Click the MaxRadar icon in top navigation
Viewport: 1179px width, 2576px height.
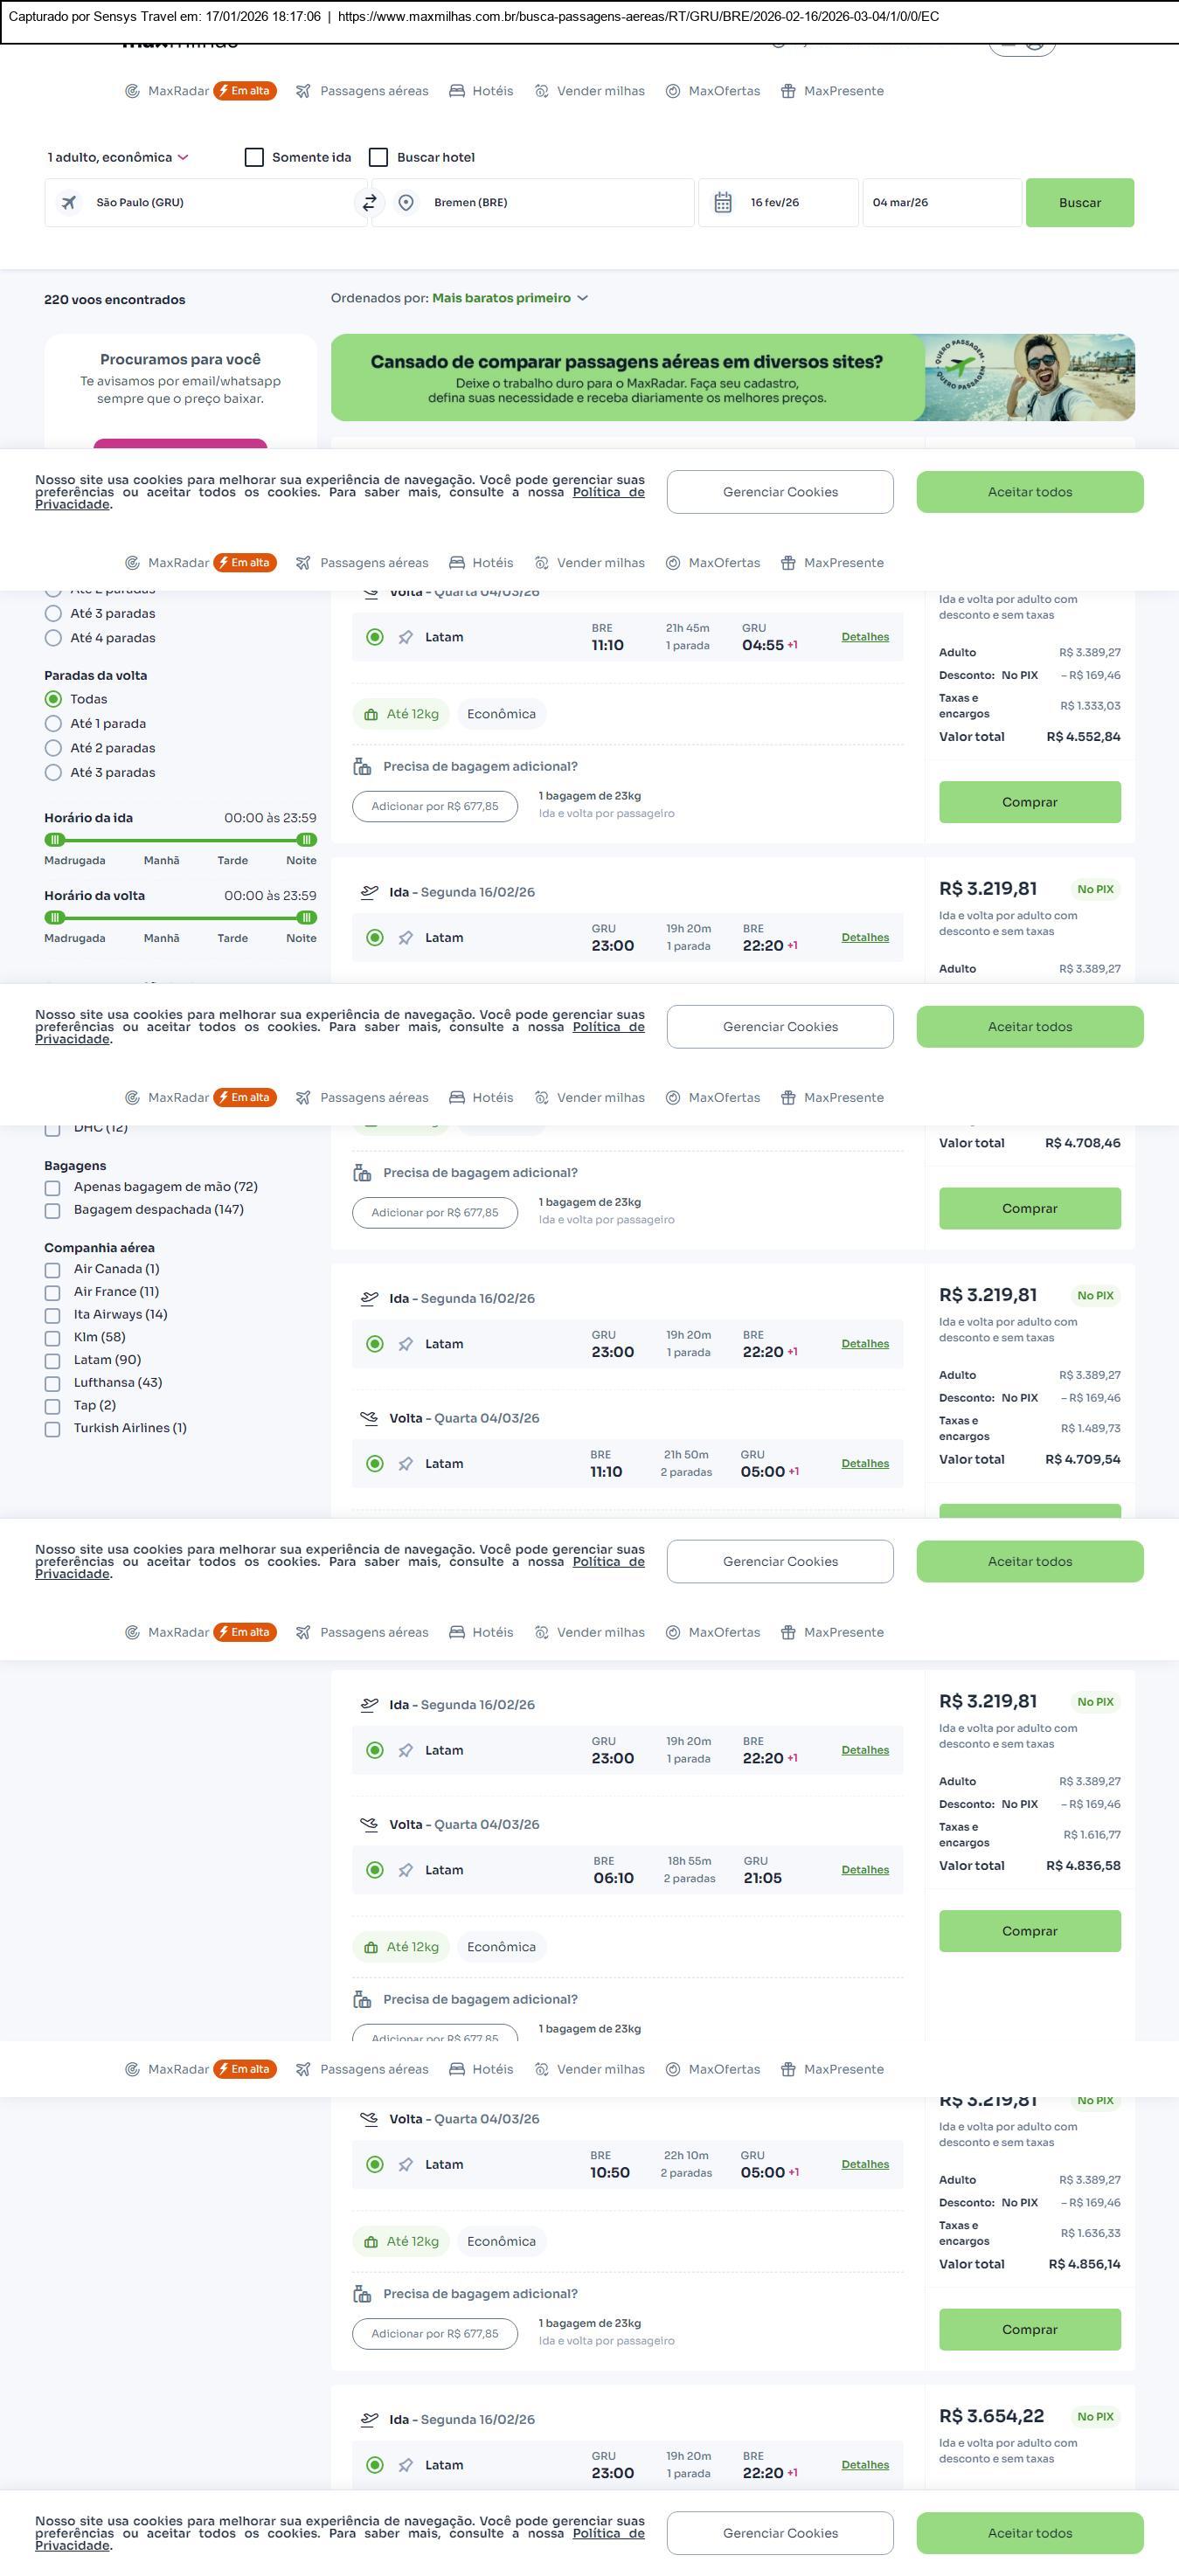[x=132, y=91]
